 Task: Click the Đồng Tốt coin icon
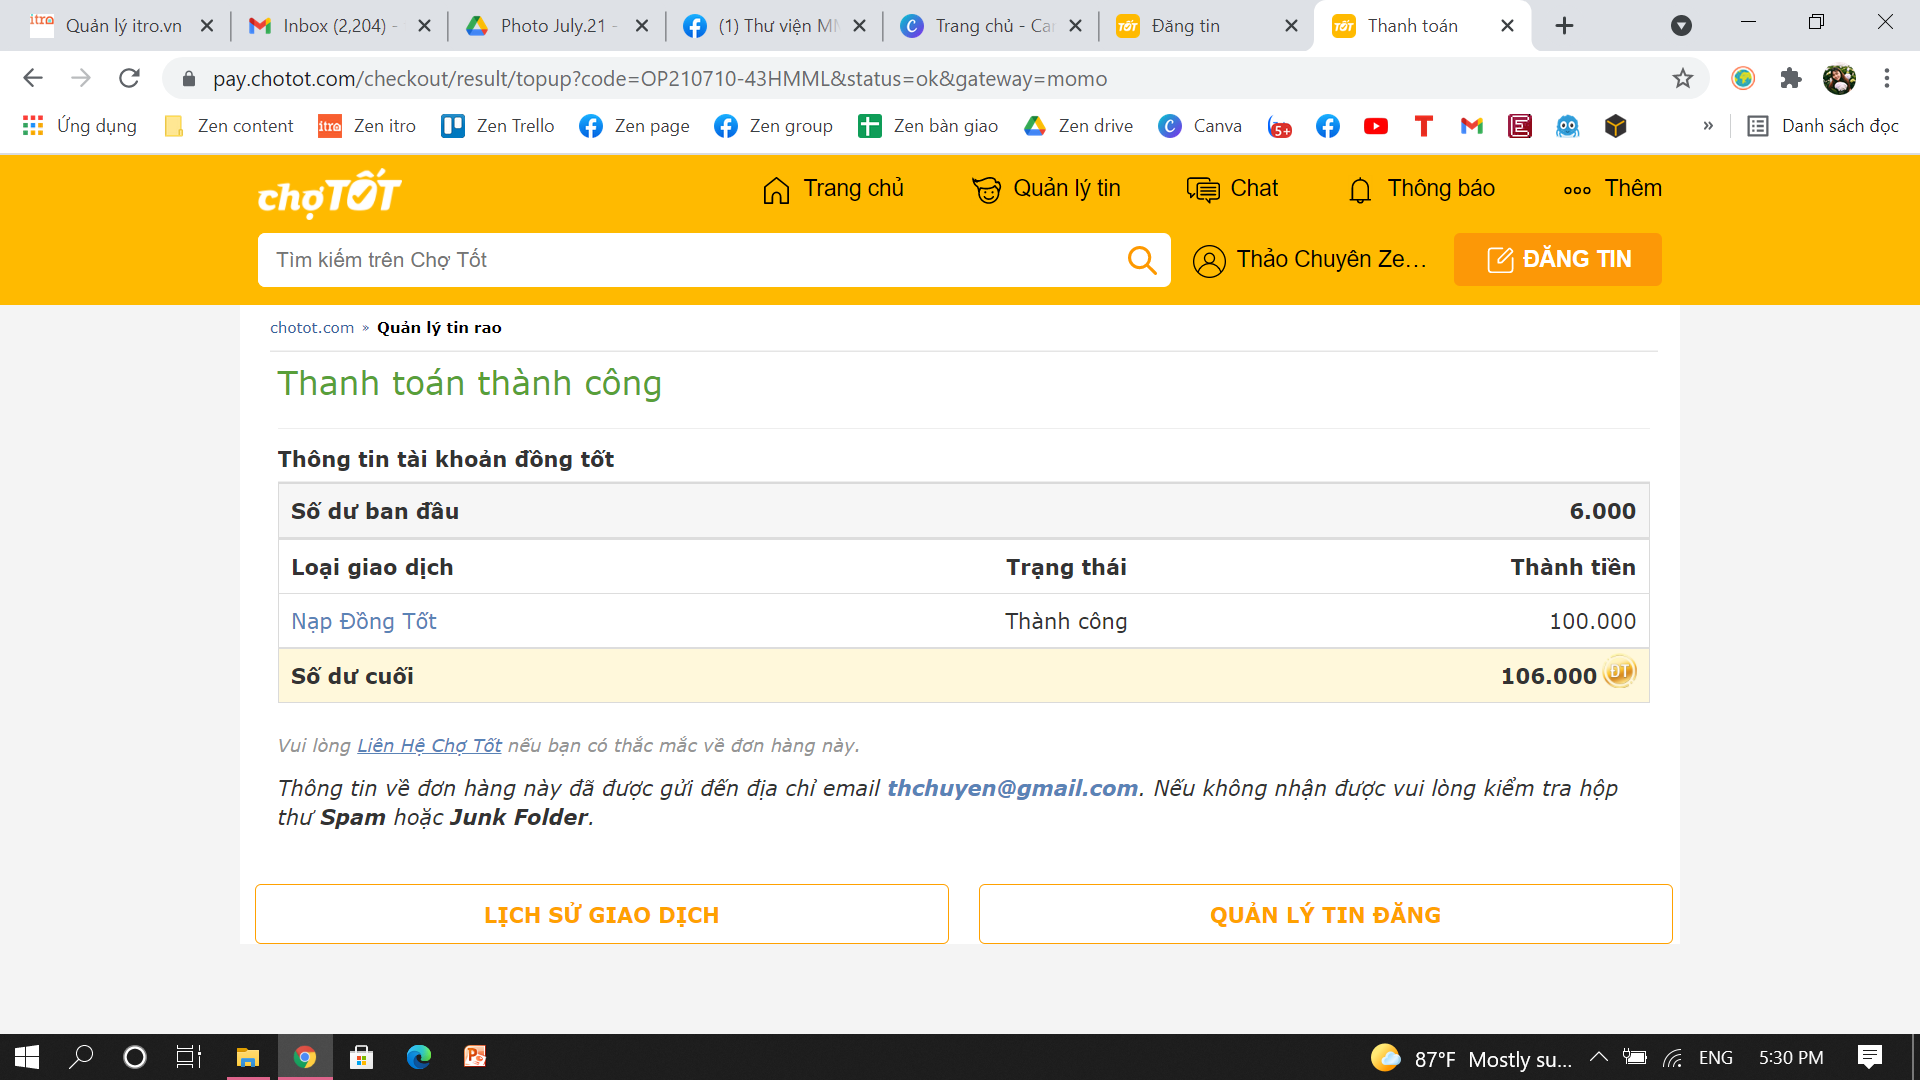[x=1619, y=673]
